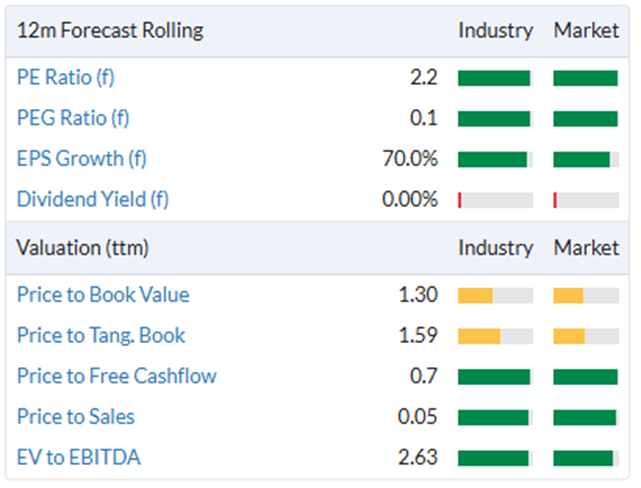Click the Valuation (ttm) section header

82,248
